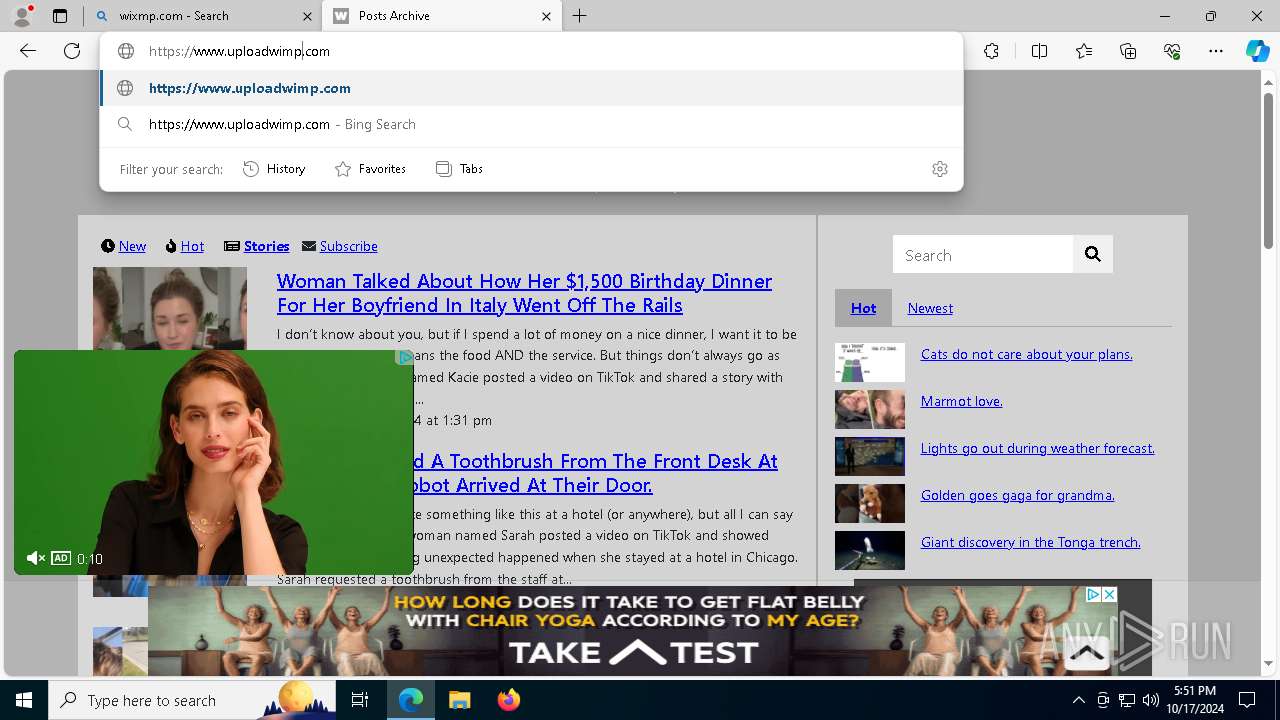This screenshot has height=720, width=1280.
Task: Open 'Golden goes gaga for grandma'
Action: [1017, 495]
